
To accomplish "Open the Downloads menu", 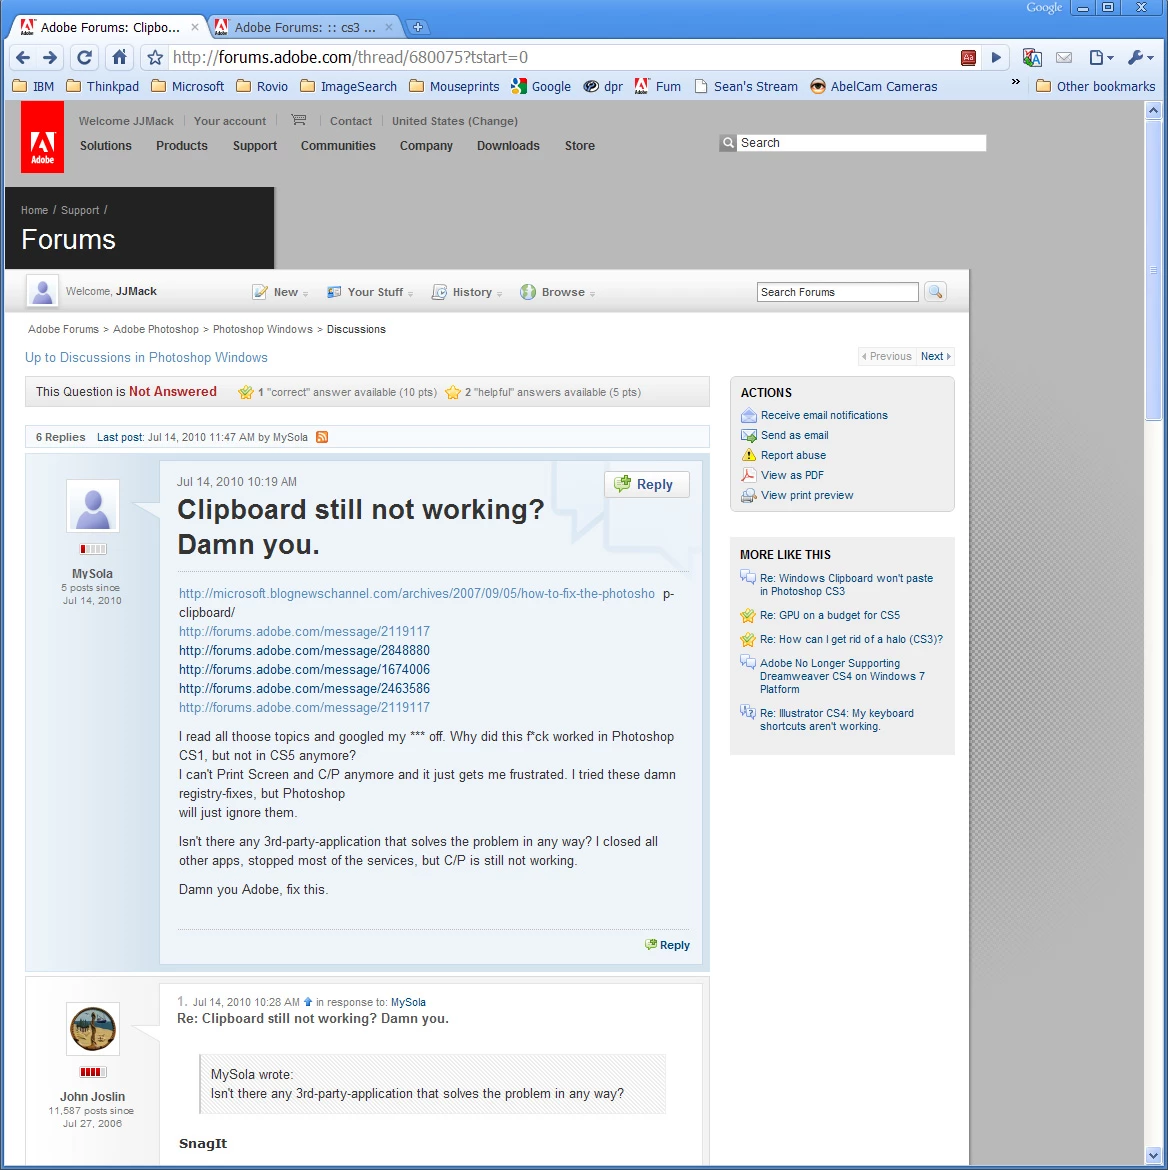I will point(508,146).
